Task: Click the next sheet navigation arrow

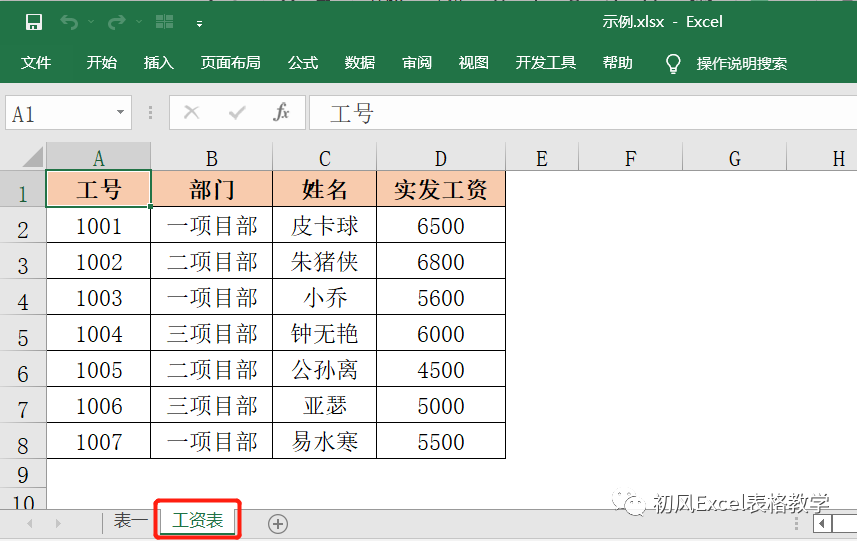Action: tap(58, 524)
